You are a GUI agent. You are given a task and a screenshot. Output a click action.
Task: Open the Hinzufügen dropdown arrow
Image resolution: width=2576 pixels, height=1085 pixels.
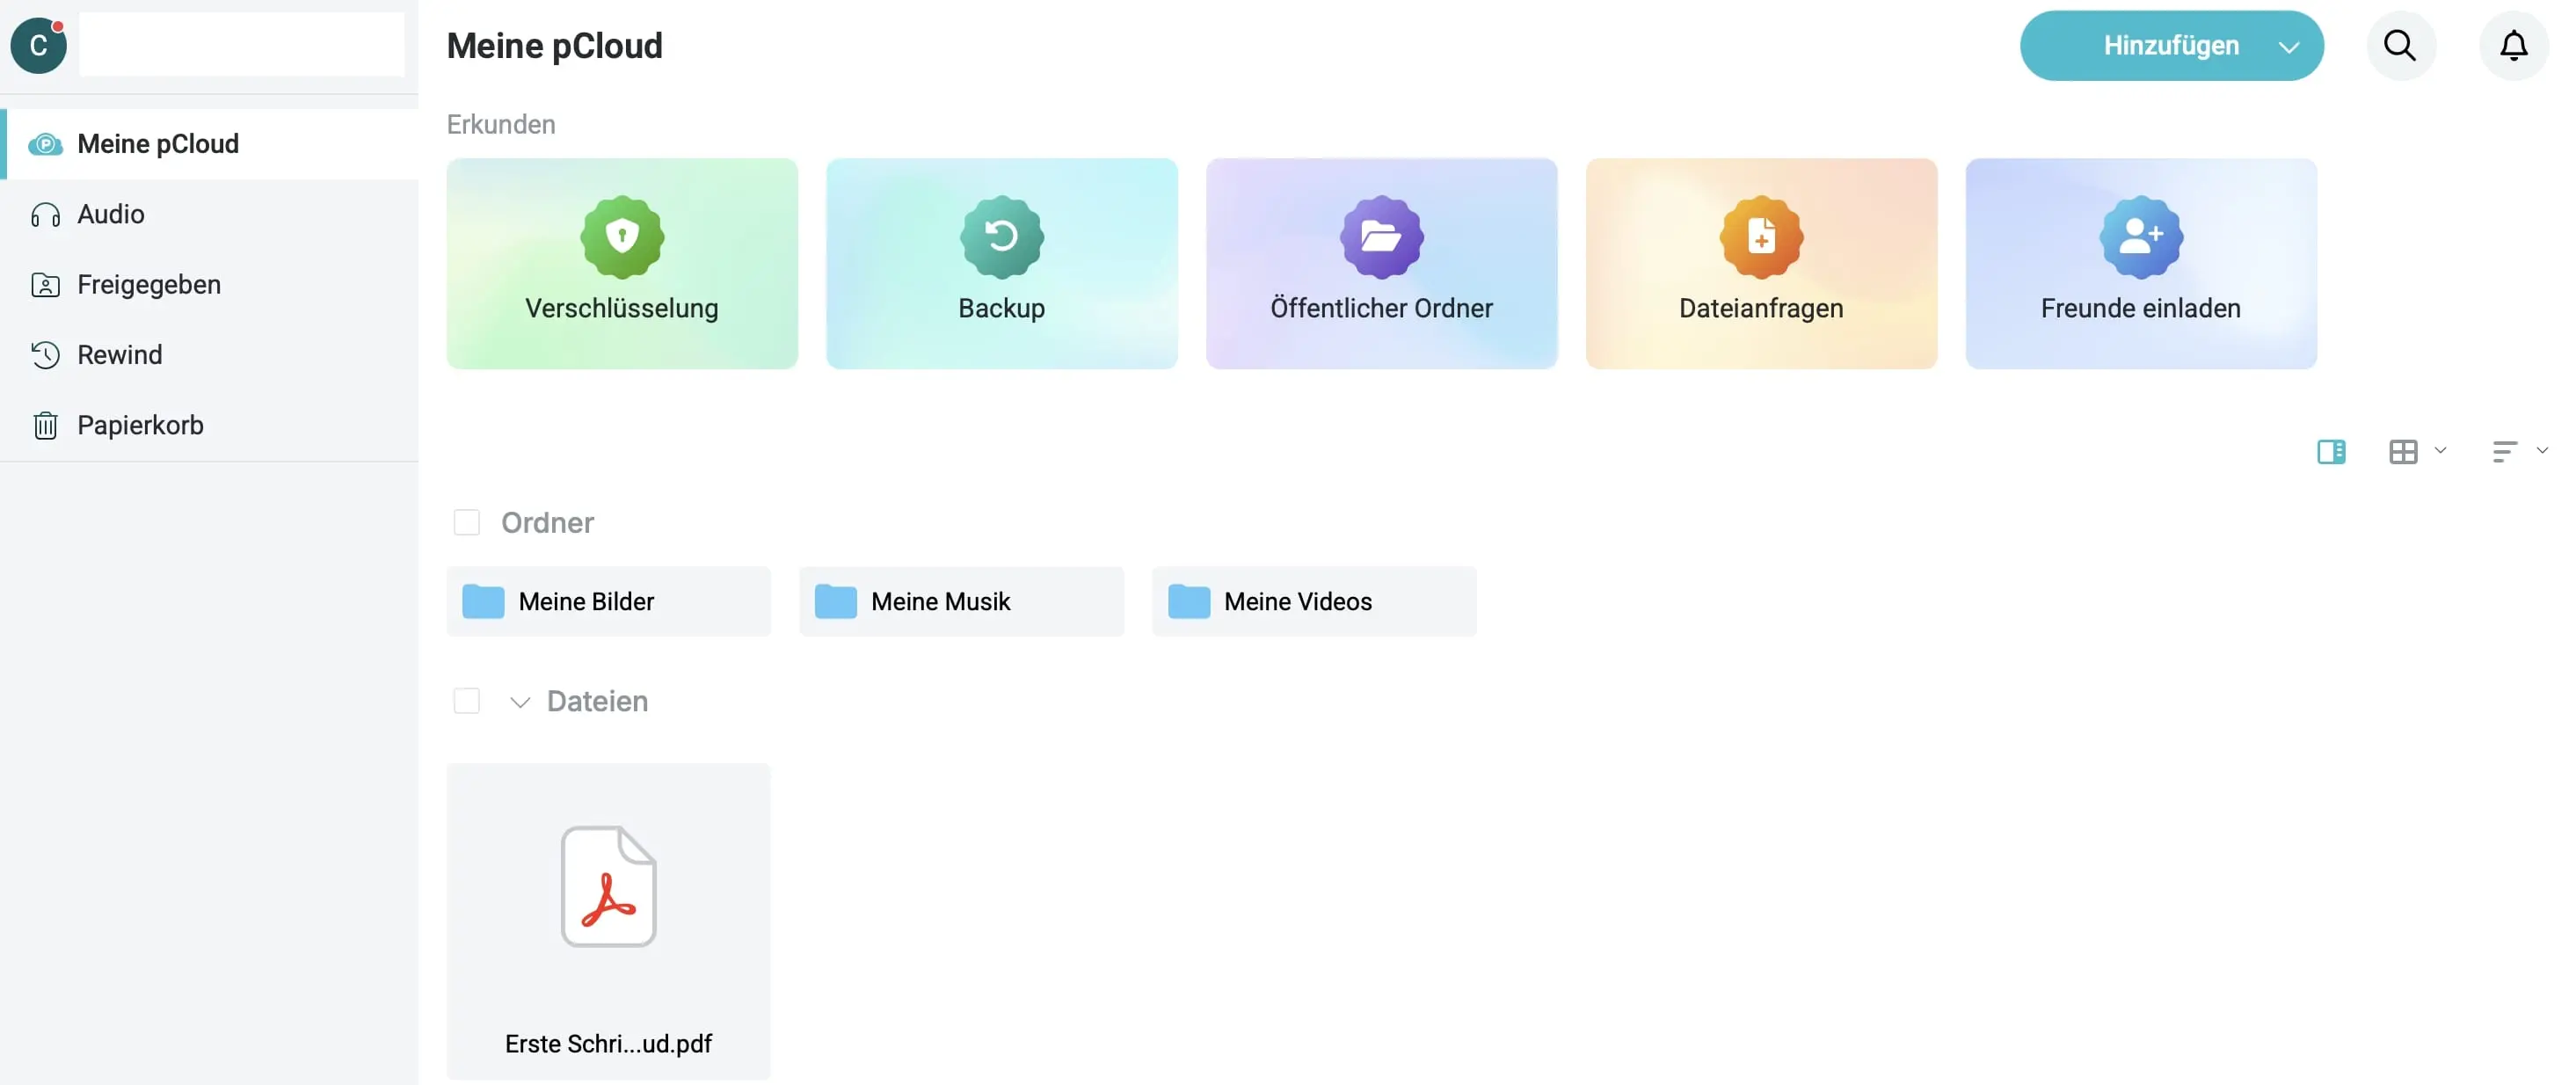(2288, 46)
